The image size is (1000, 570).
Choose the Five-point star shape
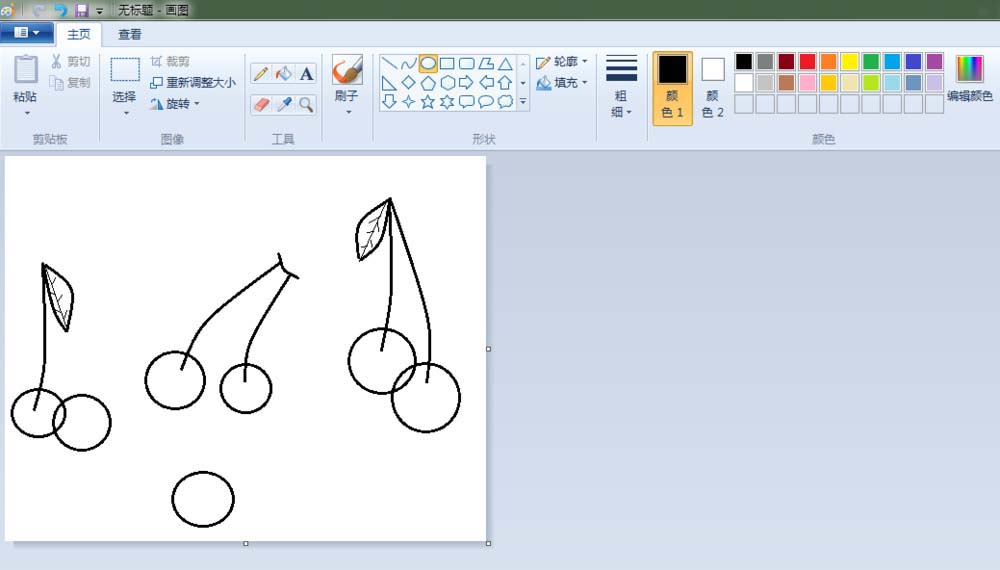click(428, 101)
